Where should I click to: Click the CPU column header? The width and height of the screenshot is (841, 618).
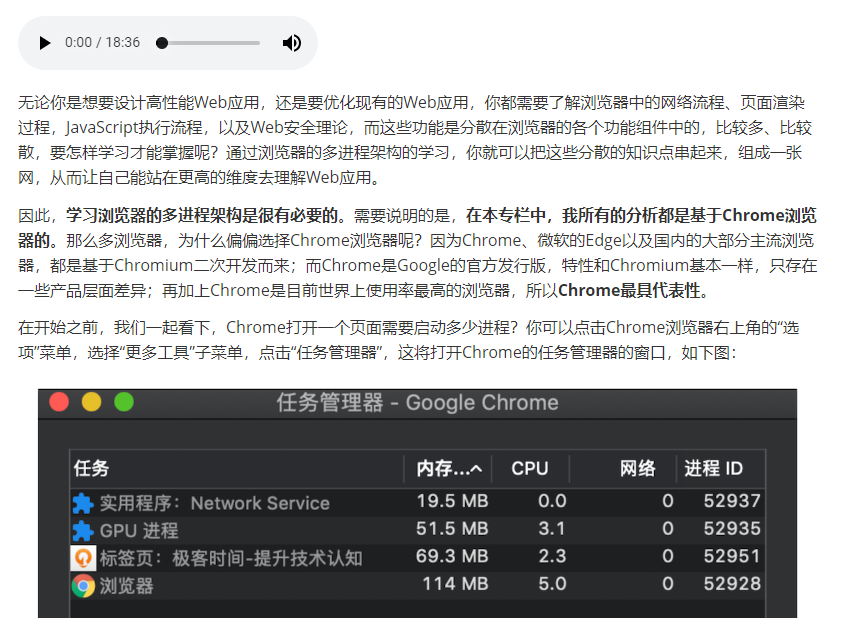(530, 468)
